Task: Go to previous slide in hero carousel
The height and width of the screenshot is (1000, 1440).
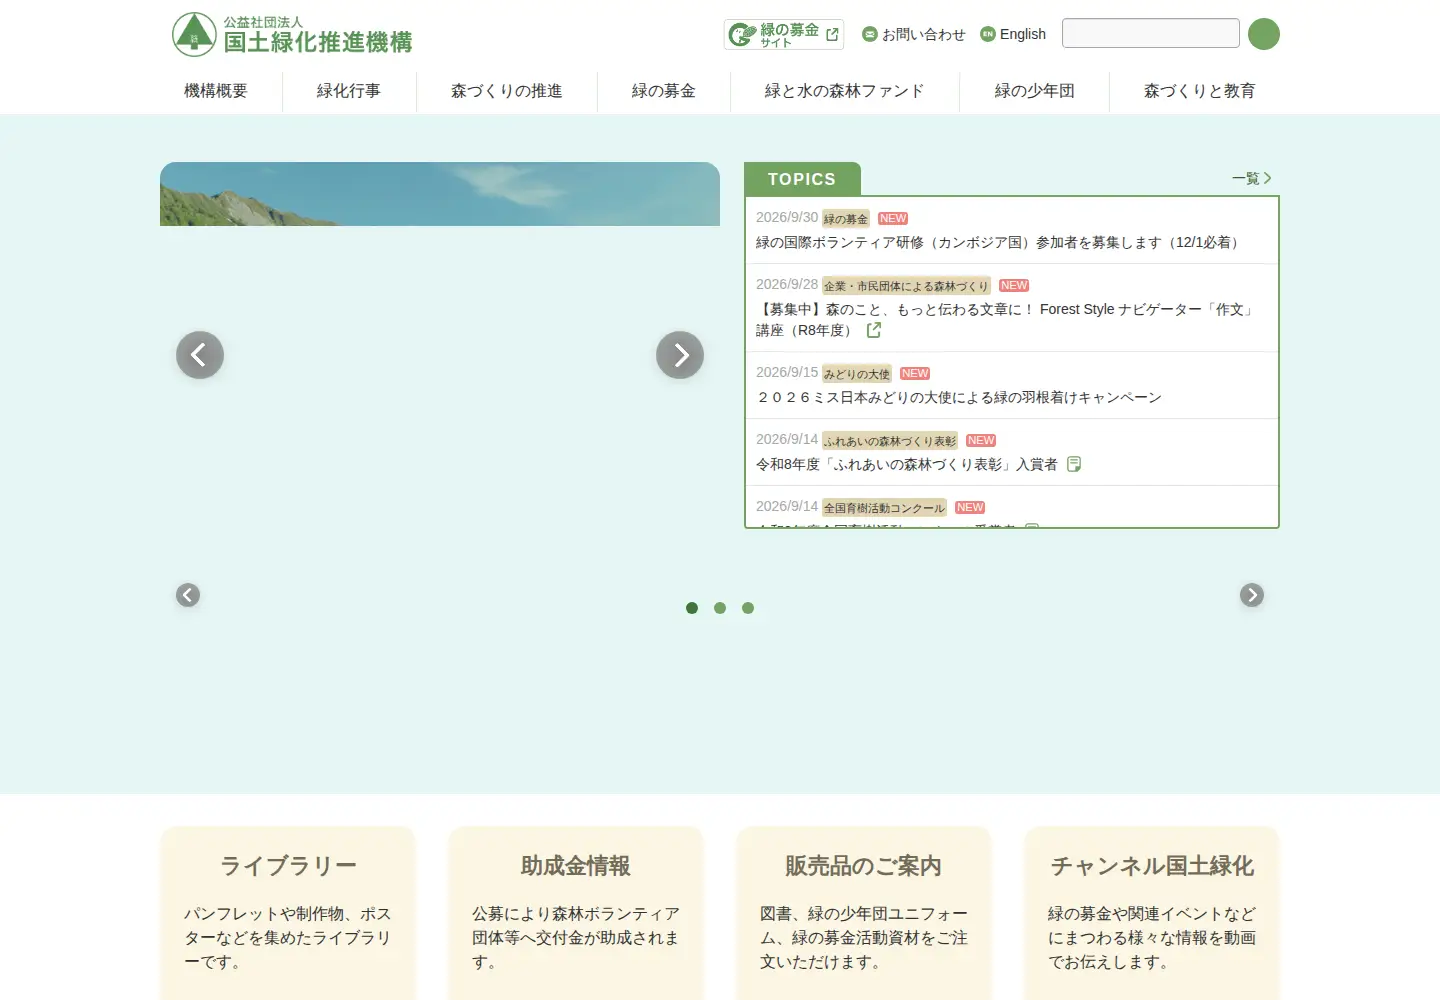Action: click(x=200, y=355)
